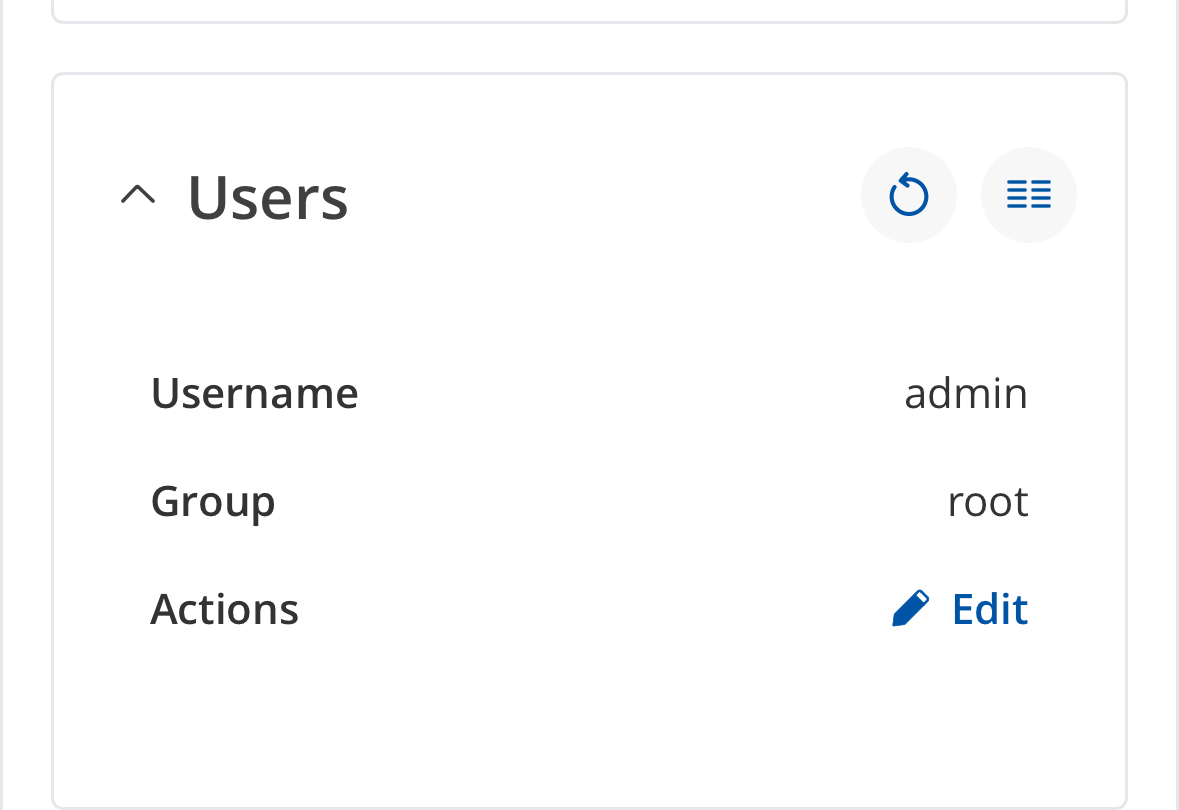The image size is (1179, 810).
Task: Click the Username field label
Action: click(x=254, y=393)
